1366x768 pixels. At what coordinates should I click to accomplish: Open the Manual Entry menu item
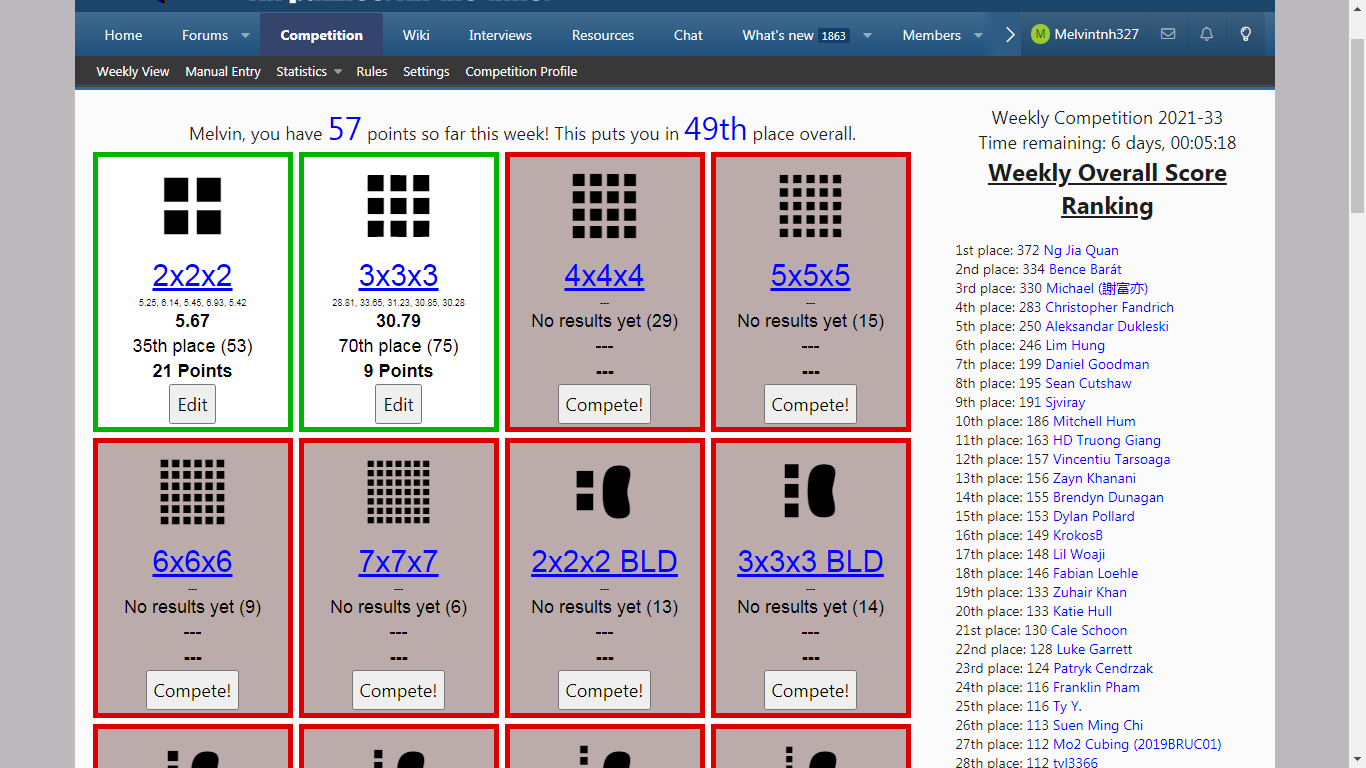pos(223,72)
